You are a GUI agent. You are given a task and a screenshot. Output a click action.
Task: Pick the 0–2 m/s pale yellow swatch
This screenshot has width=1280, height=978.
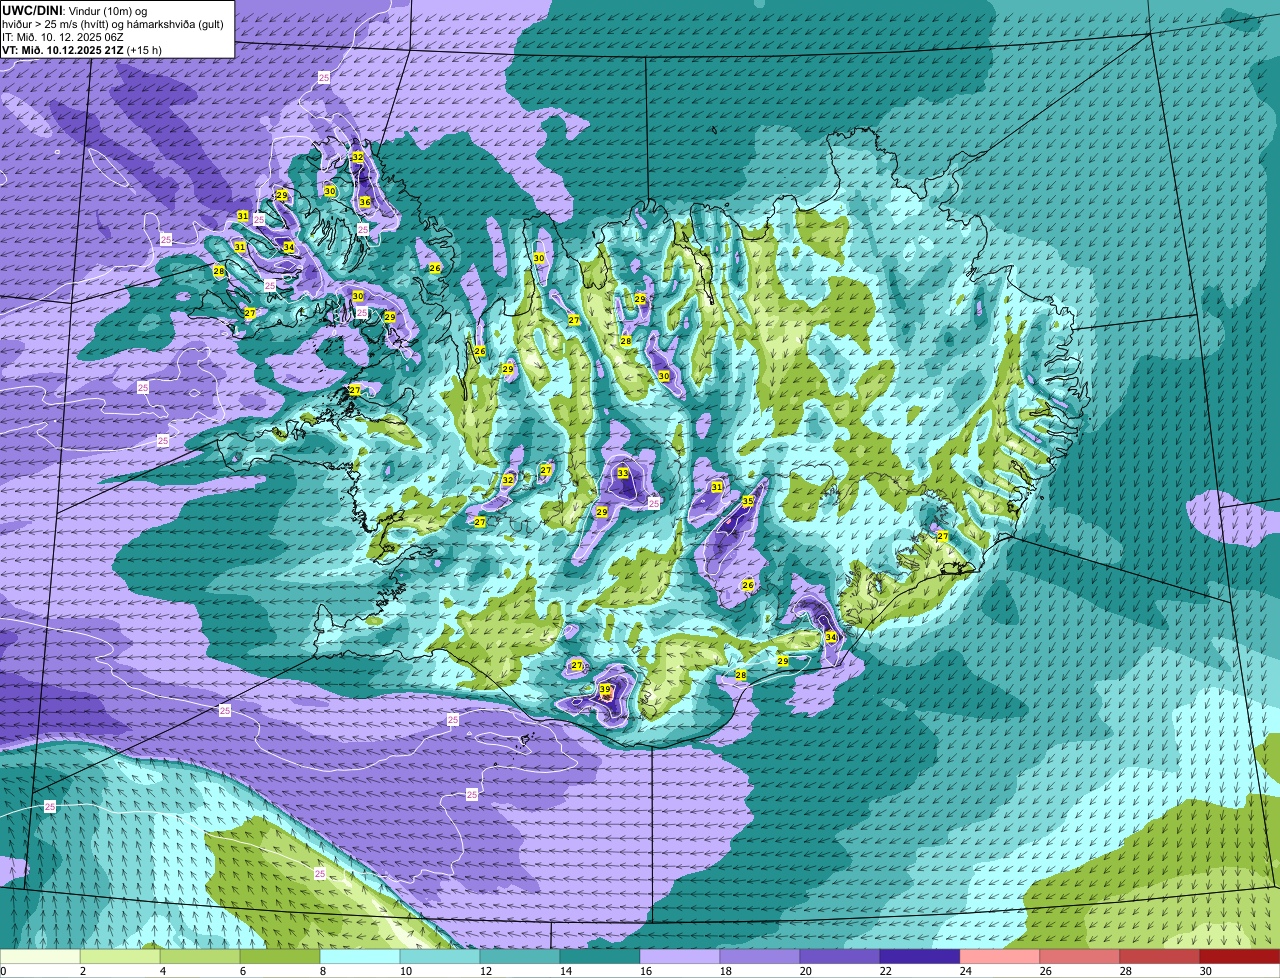pos(40,957)
